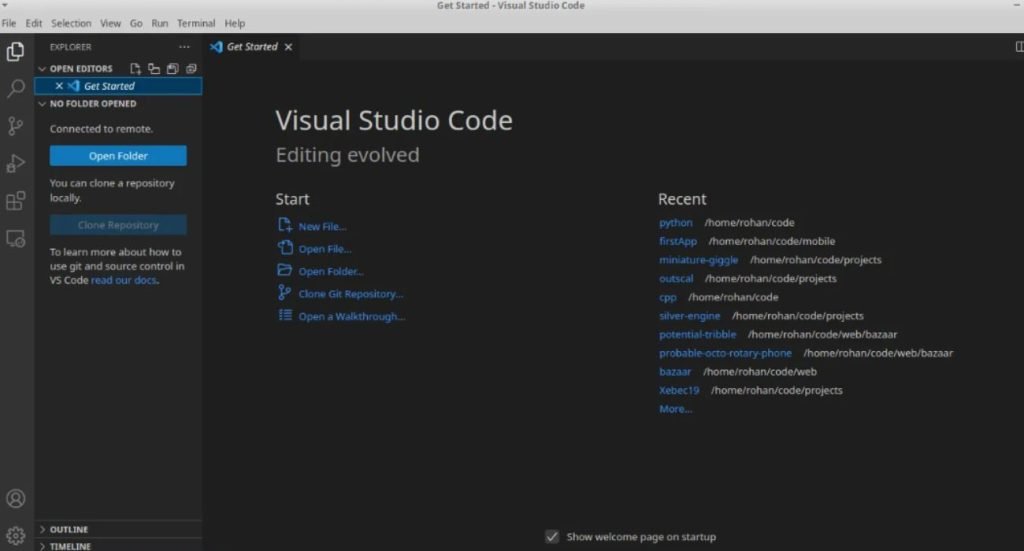Open recent project outscal
Viewport: 1024px width, 551px height.
point(676,278)
